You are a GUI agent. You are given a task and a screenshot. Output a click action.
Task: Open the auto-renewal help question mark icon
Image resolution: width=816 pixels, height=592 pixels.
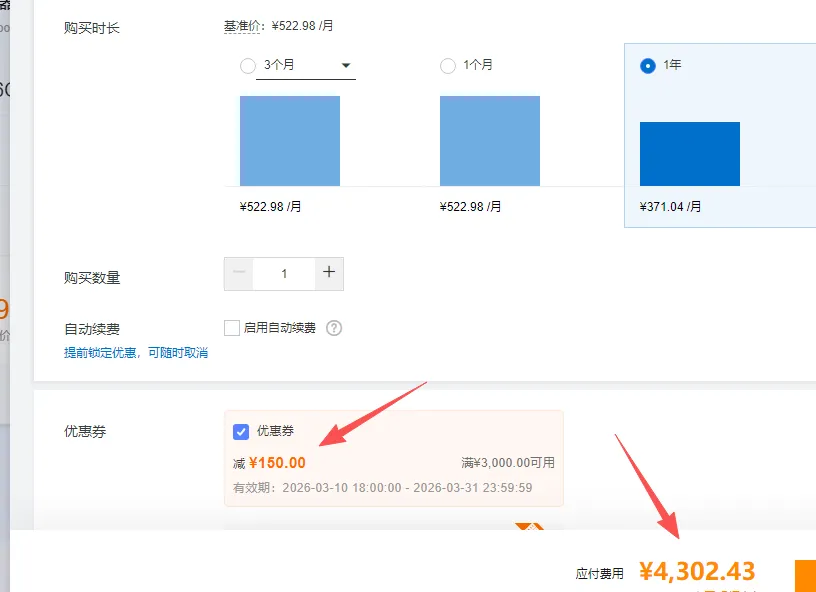tap(334, 328)
